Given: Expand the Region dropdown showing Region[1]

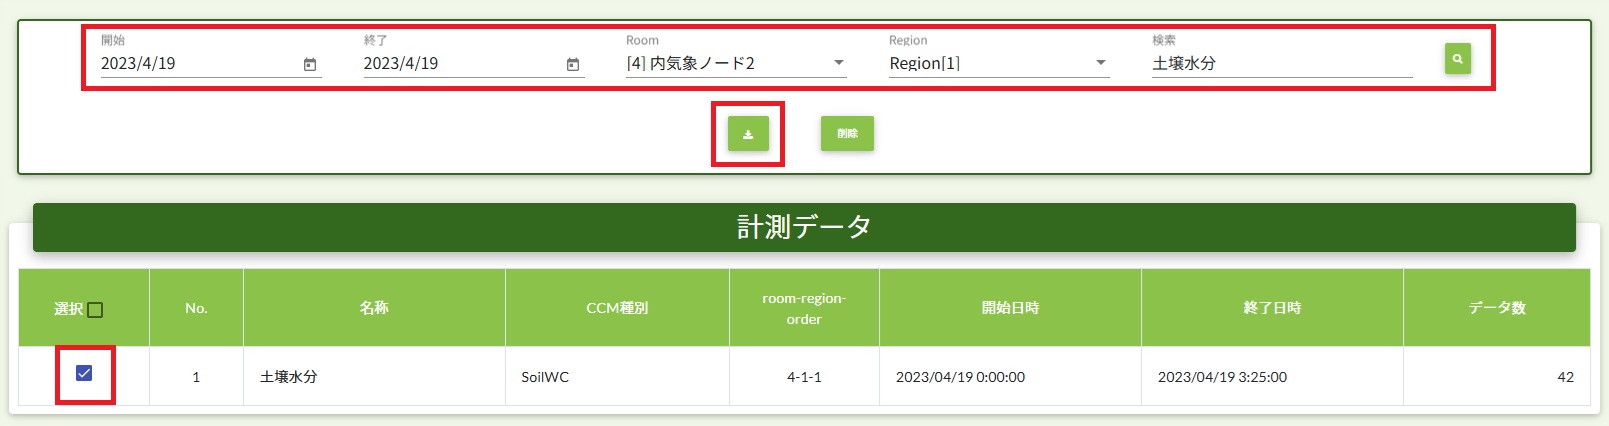Looking at the screenshot, I should click(x=999, y=63).
